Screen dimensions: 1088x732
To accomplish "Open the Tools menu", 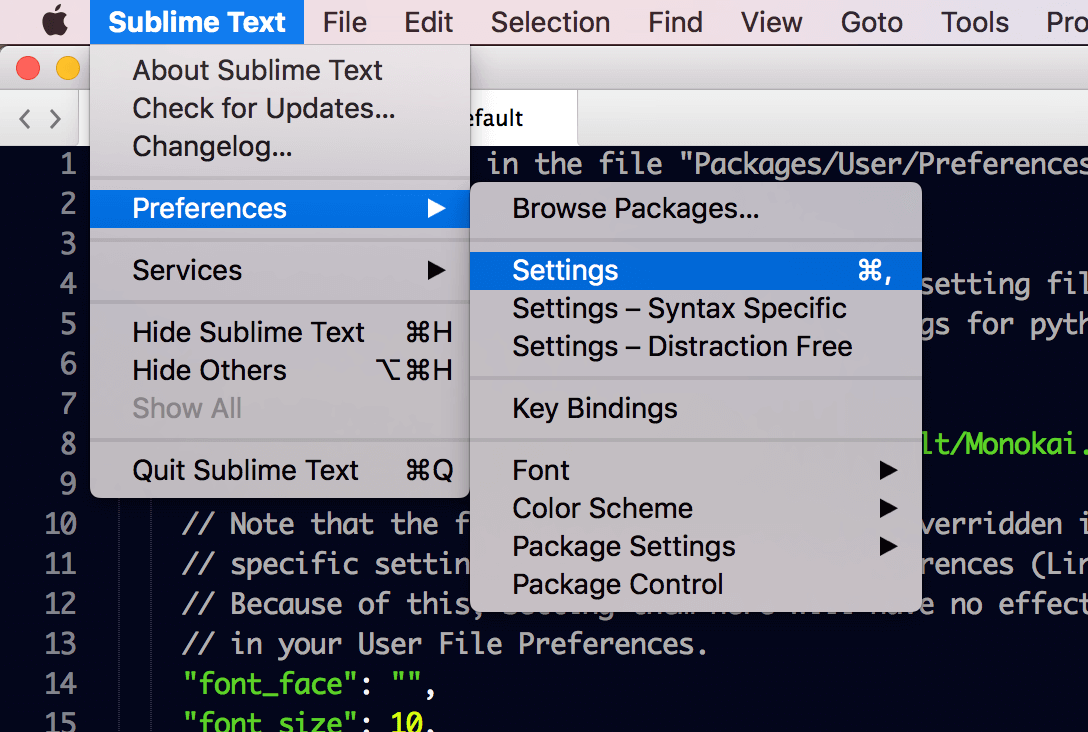I will (974, 22).
